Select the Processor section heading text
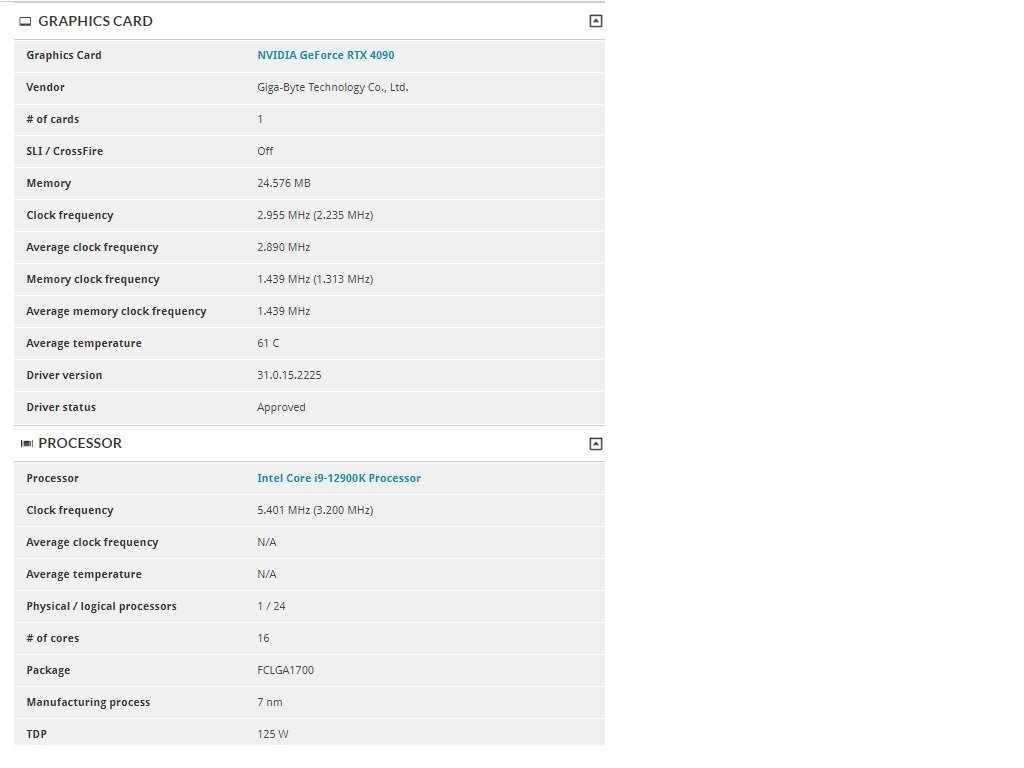Image resolution: width=1024 pixels, height=768 pixels. (80, 443)
